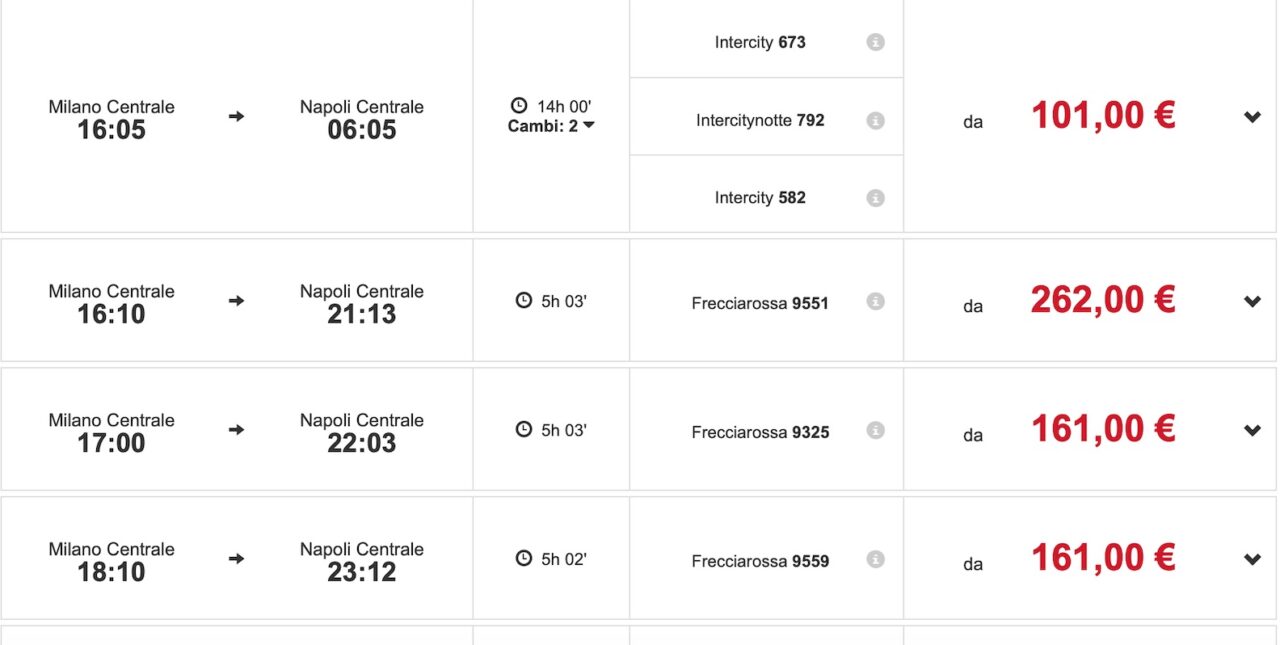Select the 16:05 Milano Centrale departure row
1280x645 pixels.
(237, 117)
